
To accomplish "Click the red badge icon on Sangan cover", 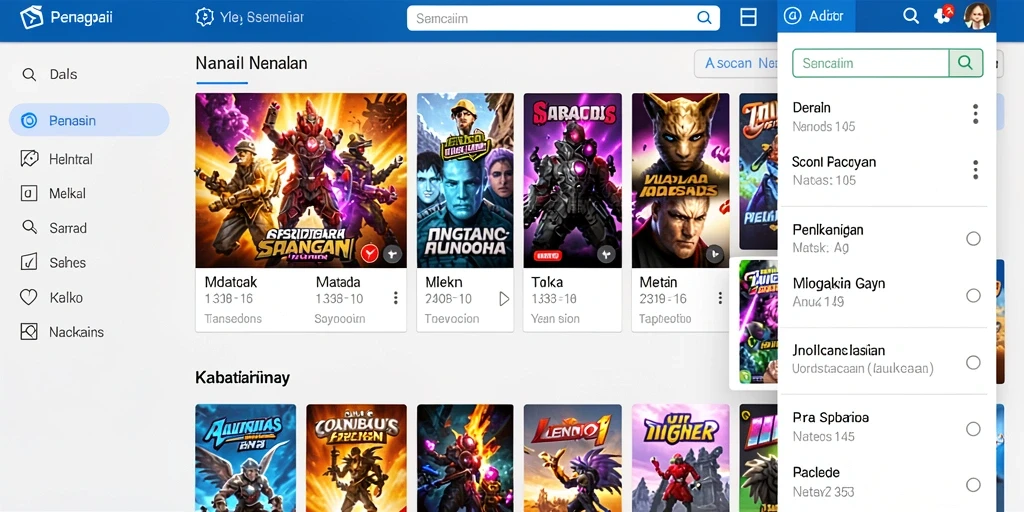I will 370,253.
